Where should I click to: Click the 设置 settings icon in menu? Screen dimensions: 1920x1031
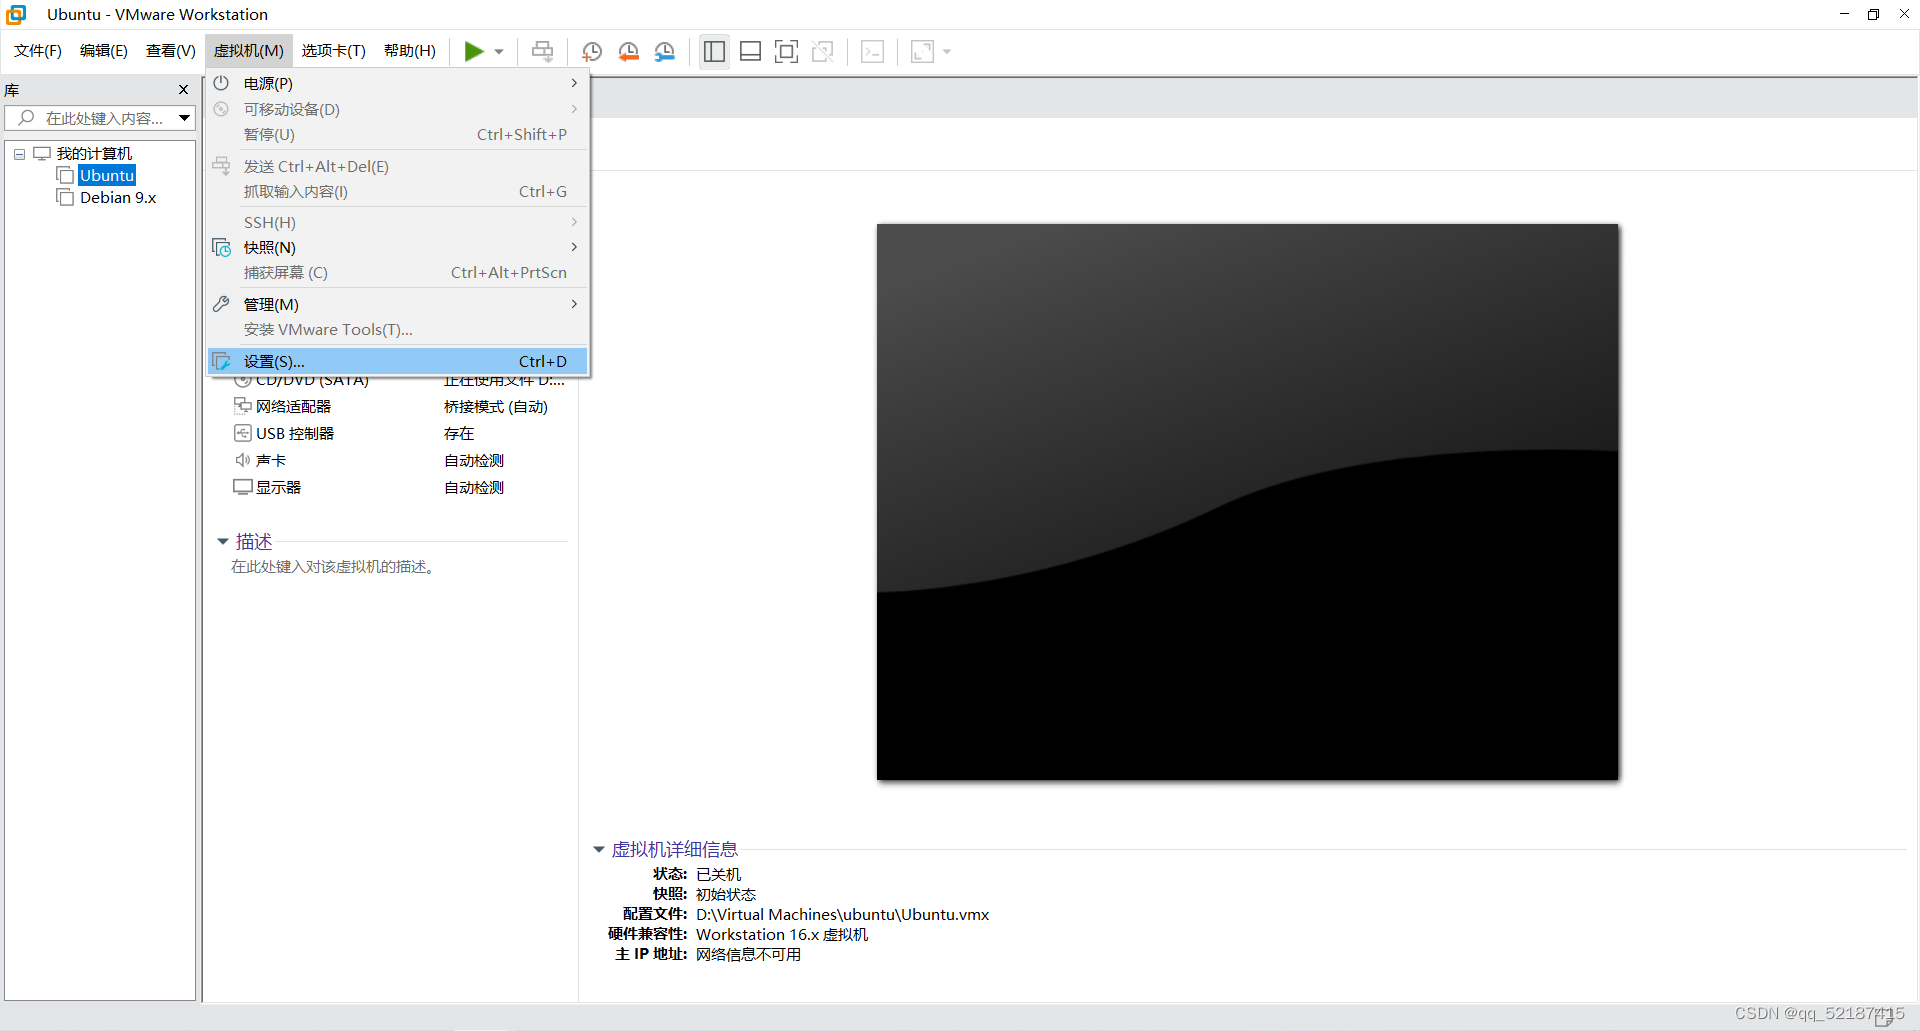(222, 361)
